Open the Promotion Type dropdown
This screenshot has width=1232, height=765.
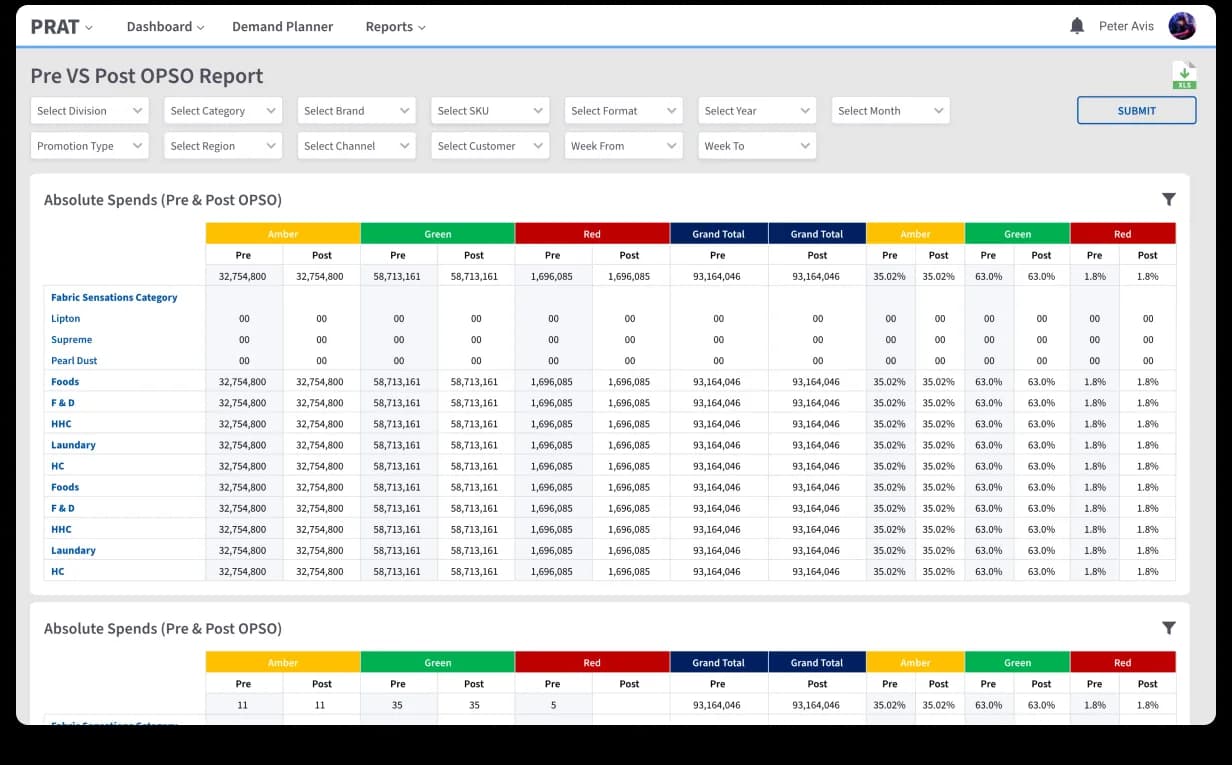pyautogui.click(x=90, y=146)
